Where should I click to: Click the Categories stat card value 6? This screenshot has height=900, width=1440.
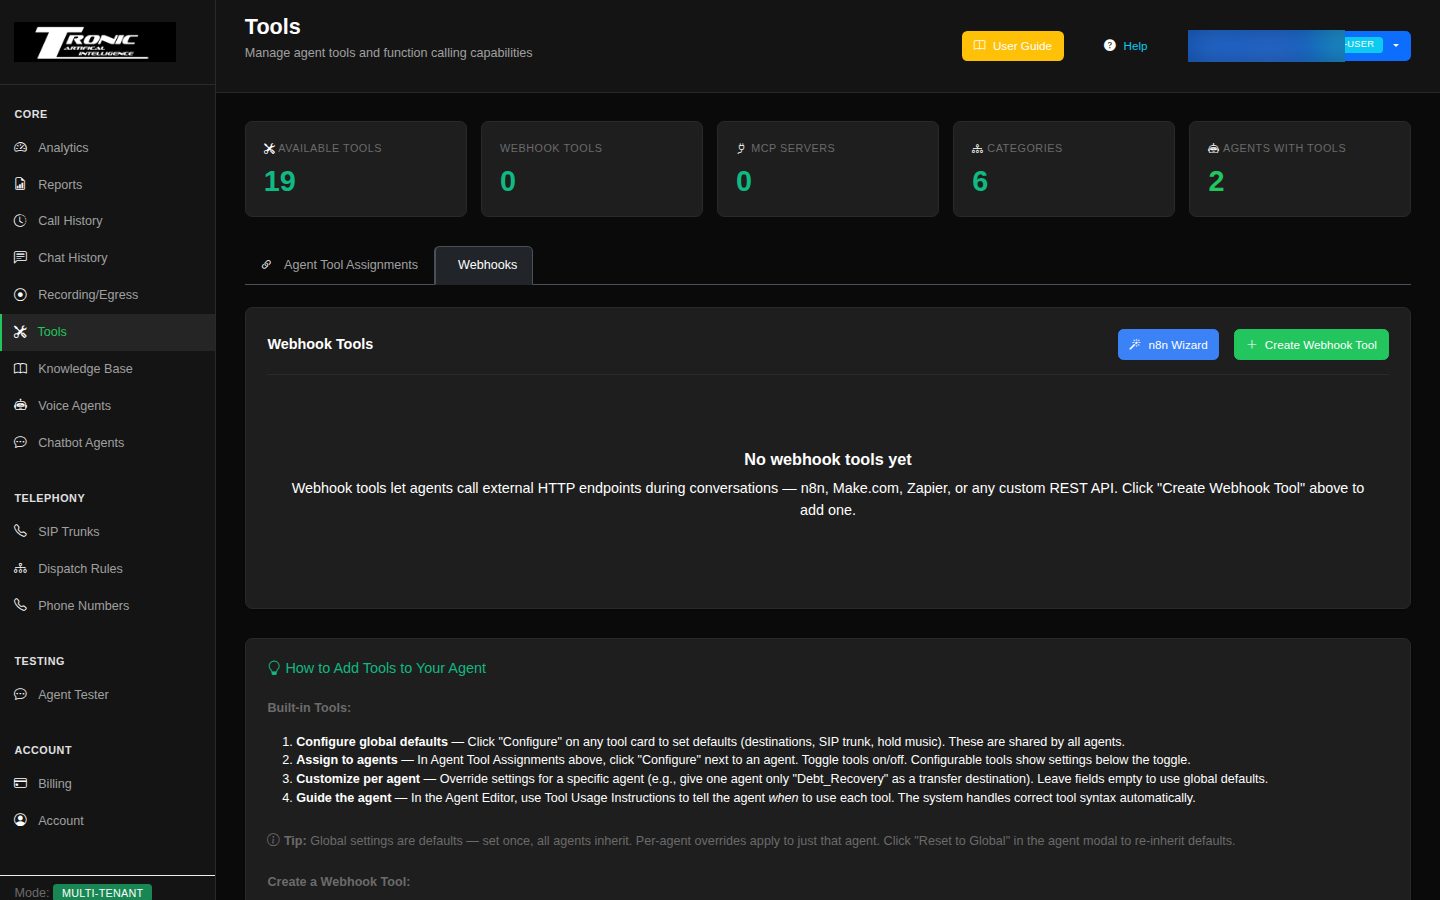pos(980,181)
